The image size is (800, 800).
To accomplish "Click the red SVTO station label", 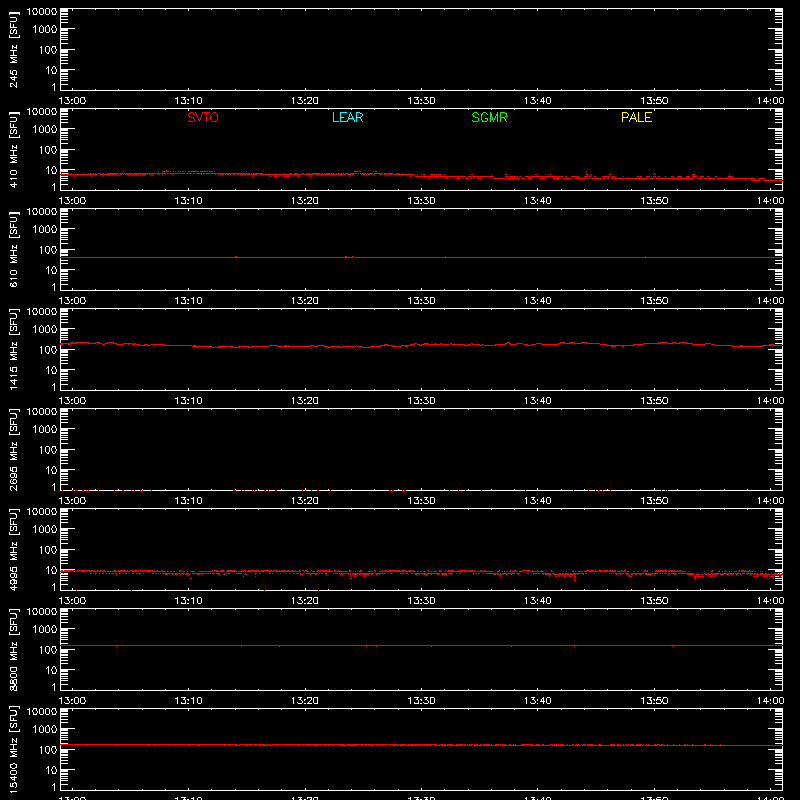I will tap(203, 117).
